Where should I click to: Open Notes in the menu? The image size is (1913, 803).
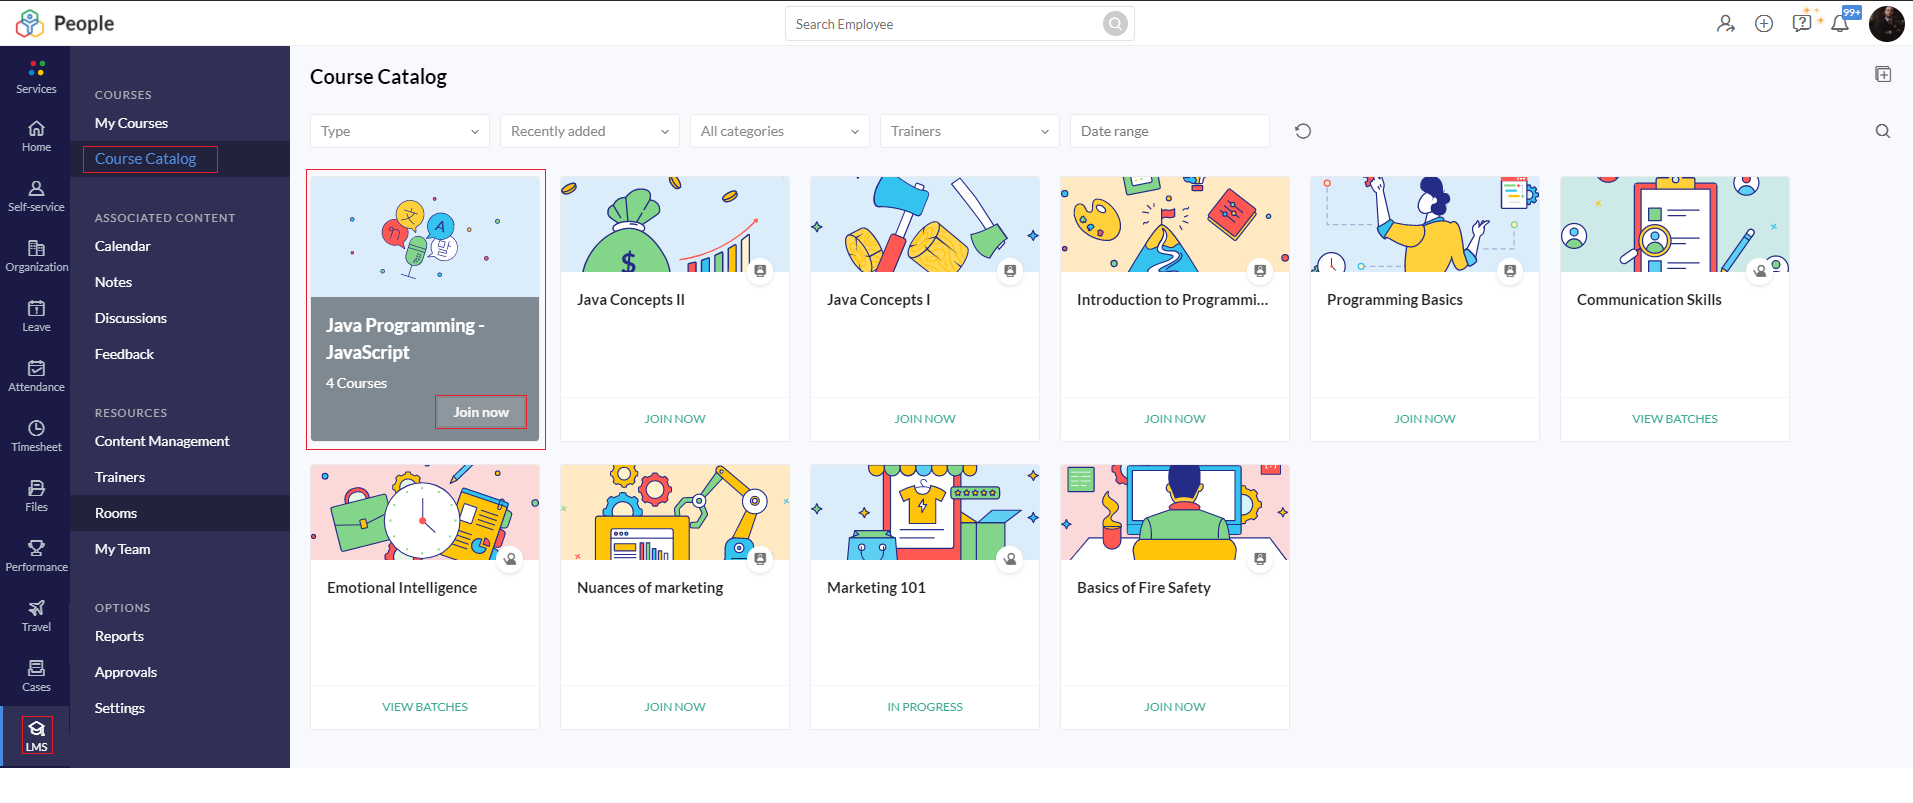113,282
